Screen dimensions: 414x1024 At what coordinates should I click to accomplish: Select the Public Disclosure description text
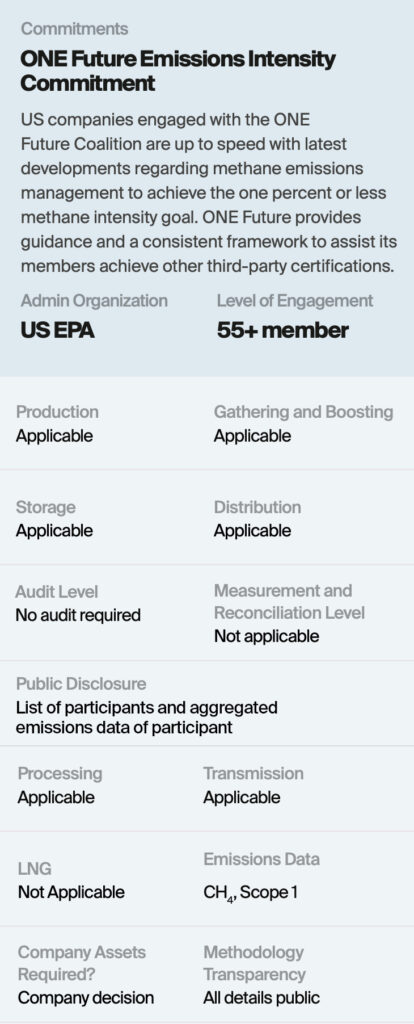point(147,717)
